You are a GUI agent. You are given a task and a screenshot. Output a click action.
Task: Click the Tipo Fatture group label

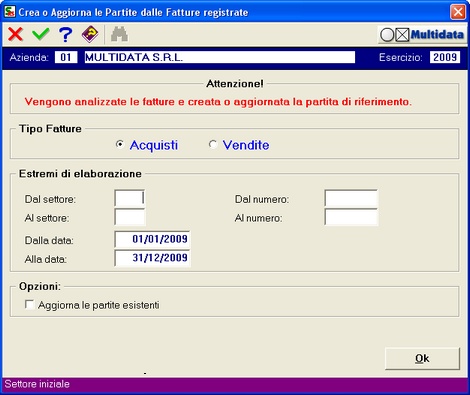pyautogui.click(x=50, y=129)
